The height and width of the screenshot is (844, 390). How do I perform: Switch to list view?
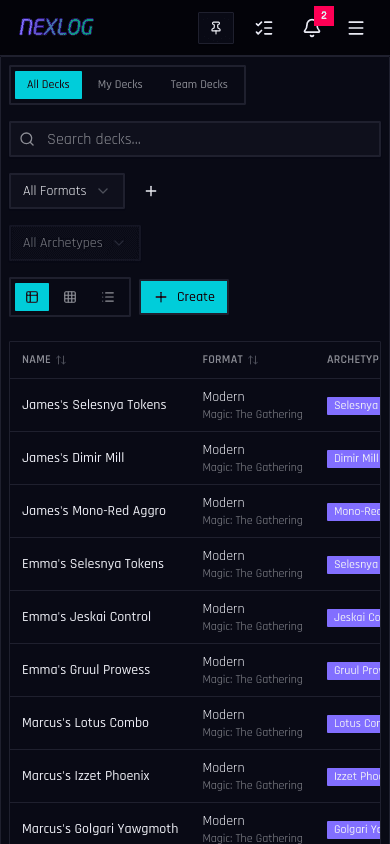click(x=108, y=297)
